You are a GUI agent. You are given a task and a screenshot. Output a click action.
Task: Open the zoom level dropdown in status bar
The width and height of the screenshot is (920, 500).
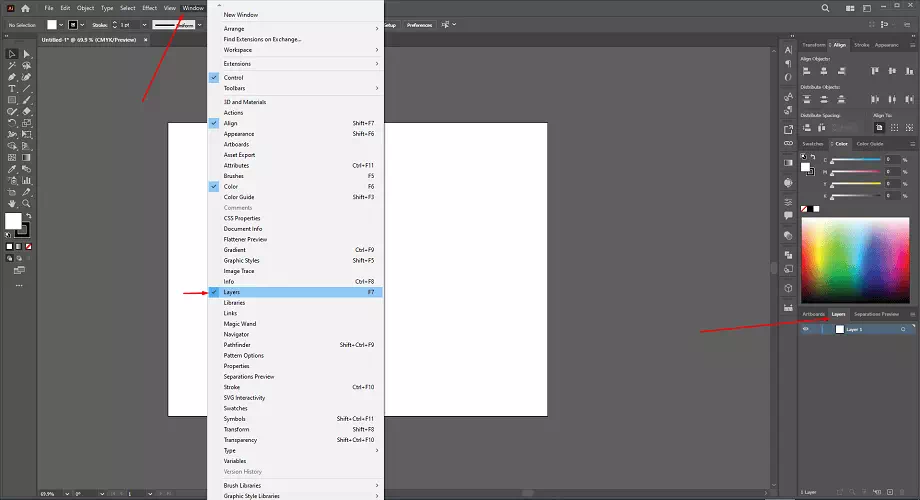[67, 494]
